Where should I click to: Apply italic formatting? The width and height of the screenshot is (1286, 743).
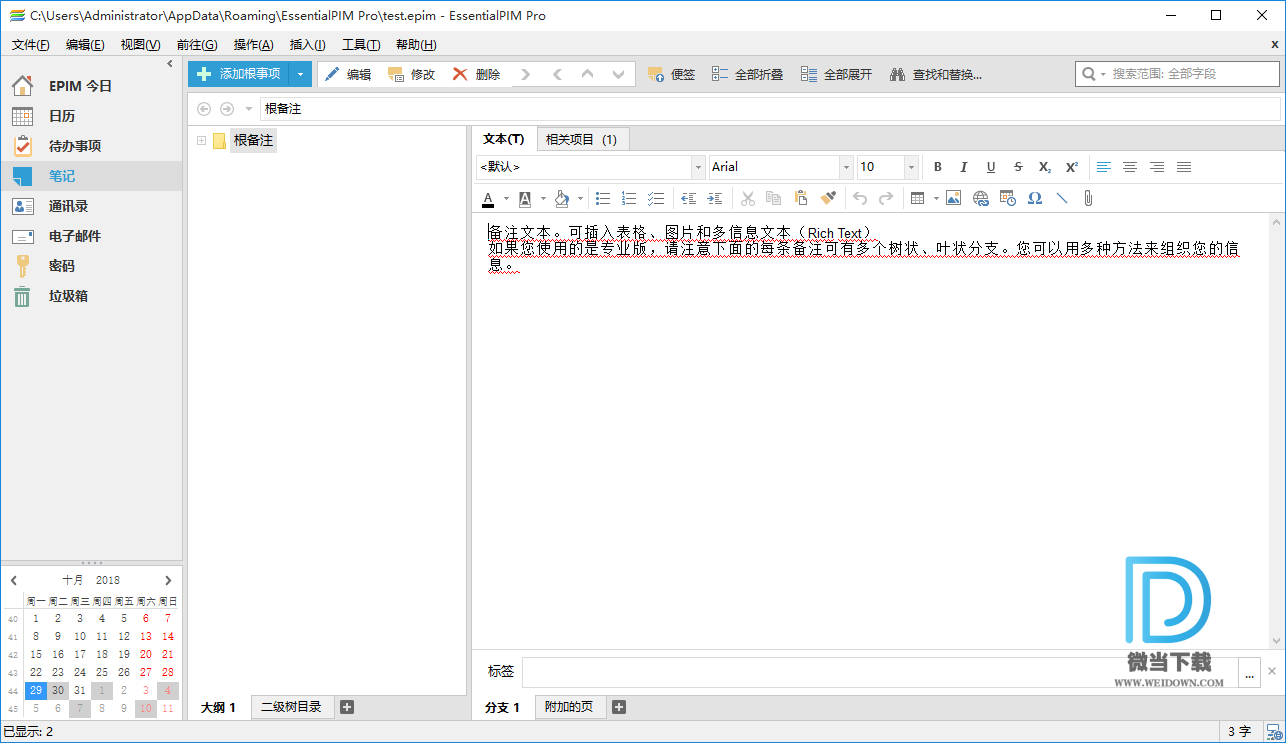point(964,167)
